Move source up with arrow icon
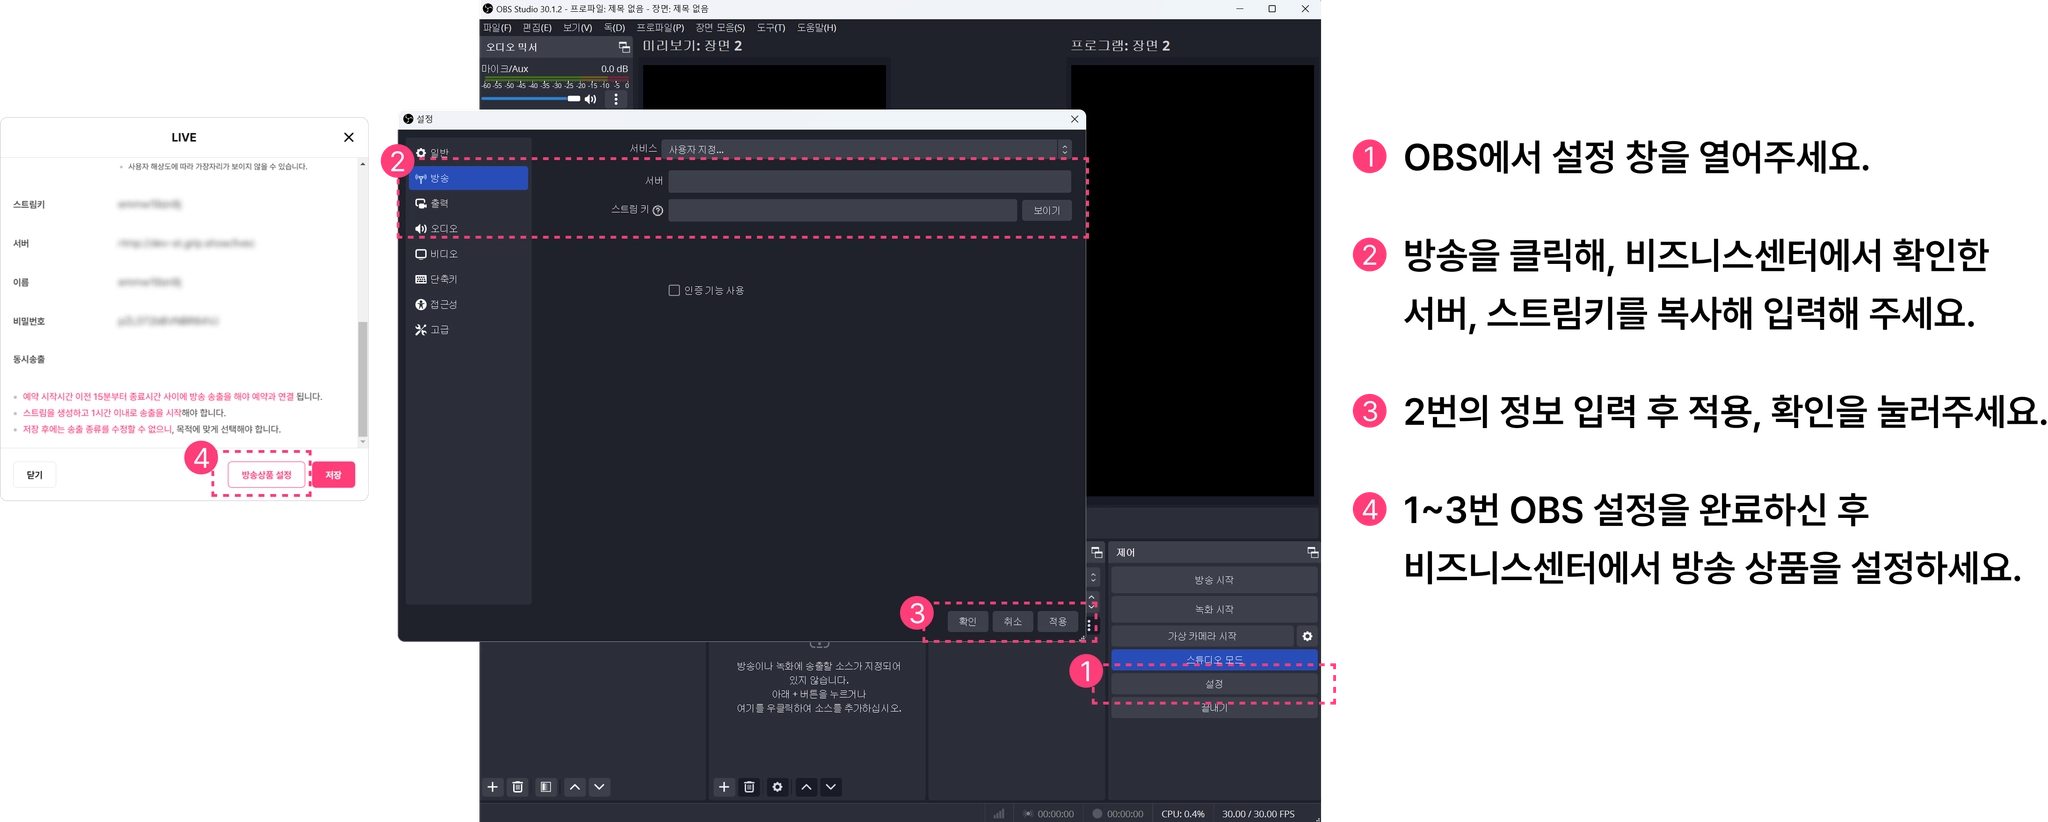This screenshot has height=822, width=2048. [806, 787]
